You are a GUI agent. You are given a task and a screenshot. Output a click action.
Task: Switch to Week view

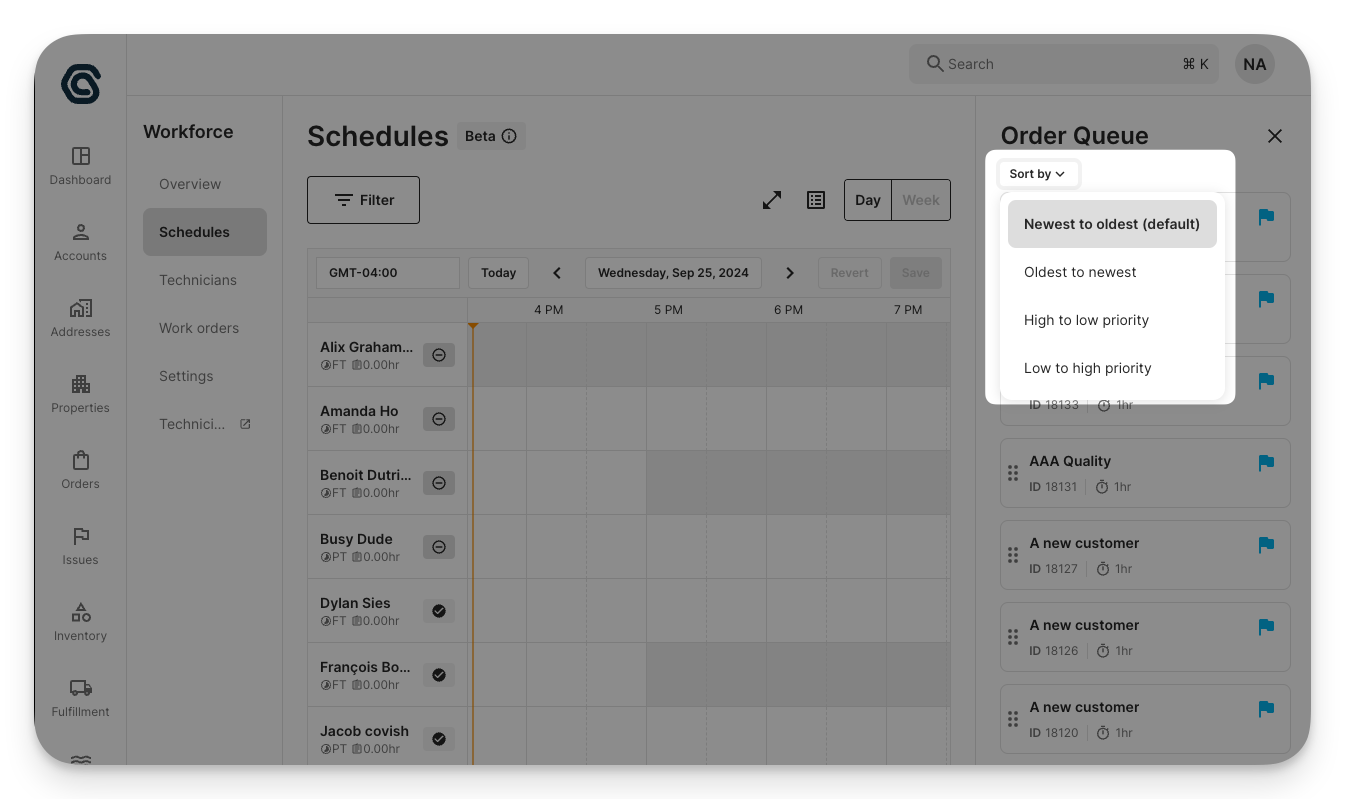coord(921,200)
